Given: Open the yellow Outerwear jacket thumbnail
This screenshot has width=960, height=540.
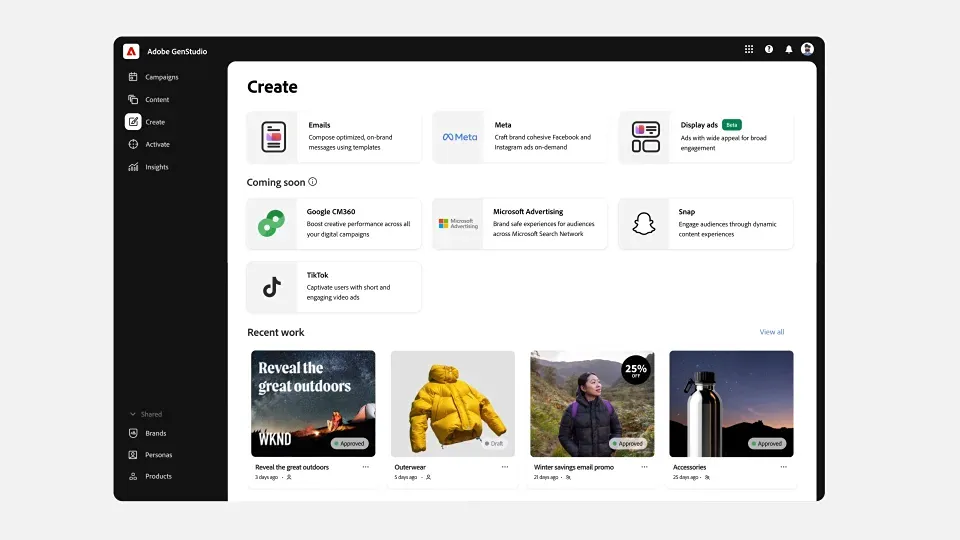Looking at the screenshot, I should coord(452,403).
